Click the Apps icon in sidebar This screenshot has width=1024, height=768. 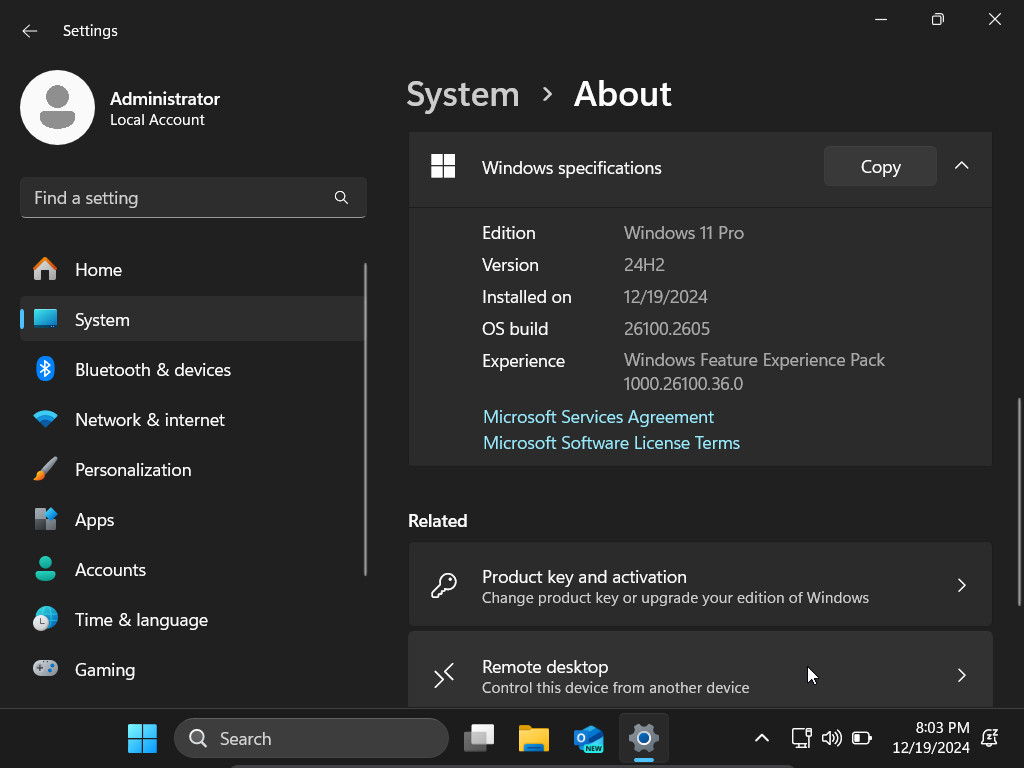pos(45,519)
